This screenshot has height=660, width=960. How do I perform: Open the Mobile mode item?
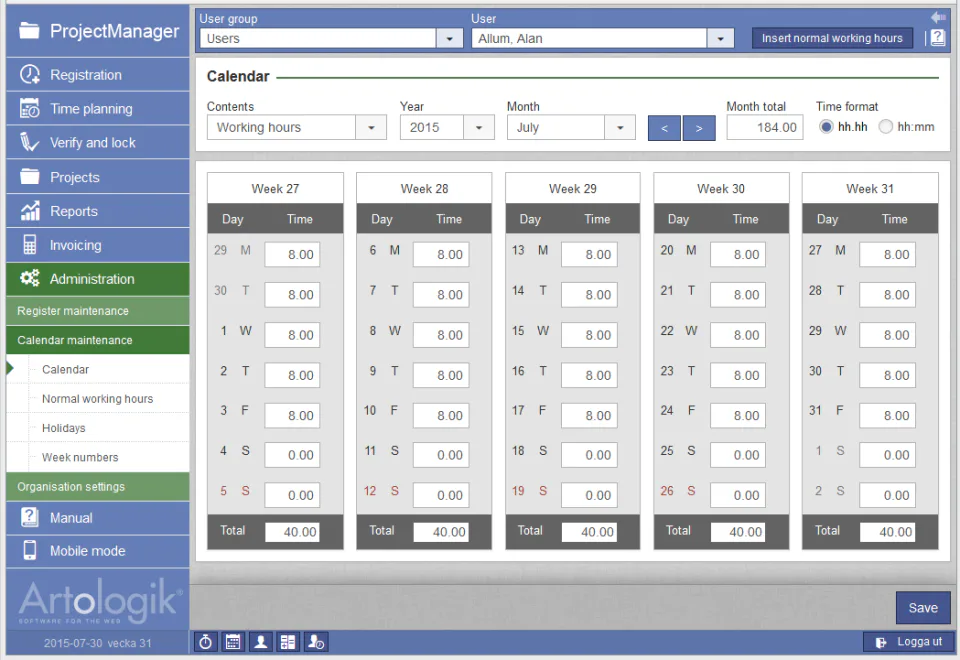pyautogui.click(x=98, y=550)
